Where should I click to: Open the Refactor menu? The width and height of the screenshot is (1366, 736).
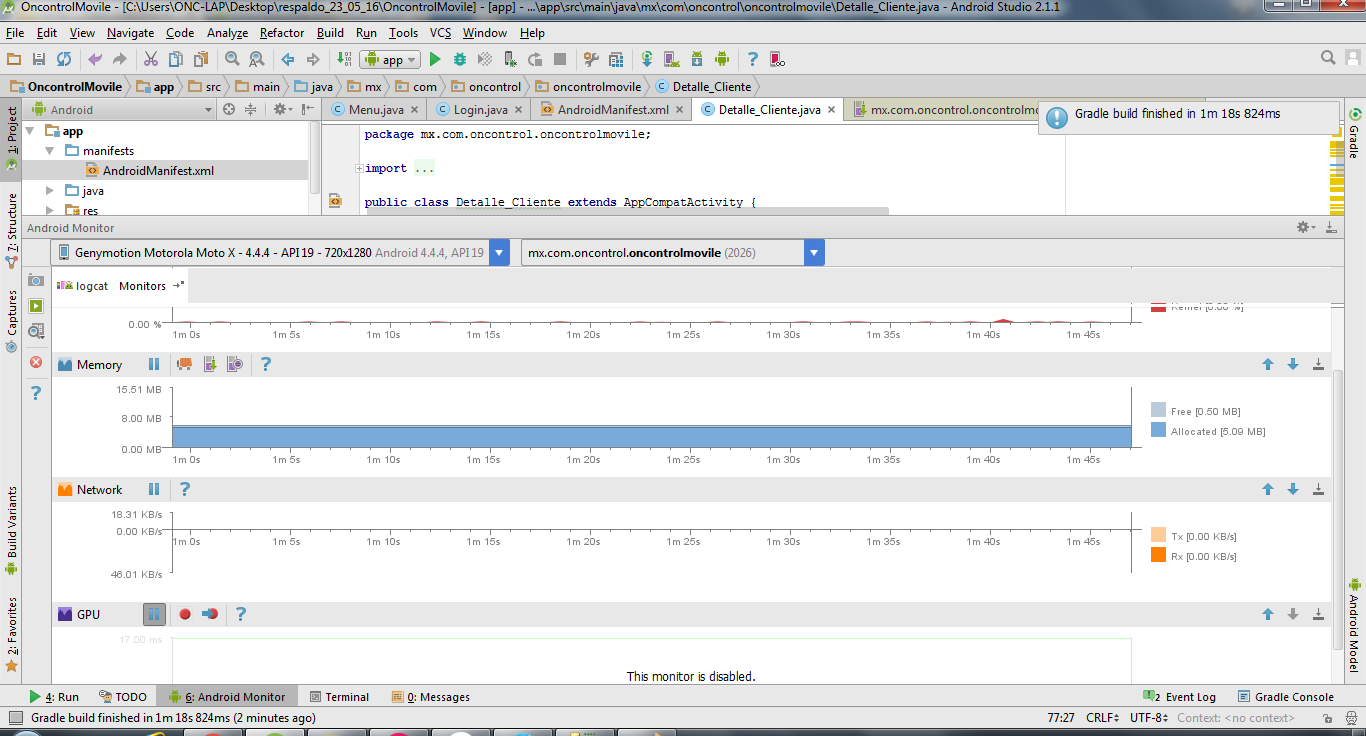click(x=282, y=33)
